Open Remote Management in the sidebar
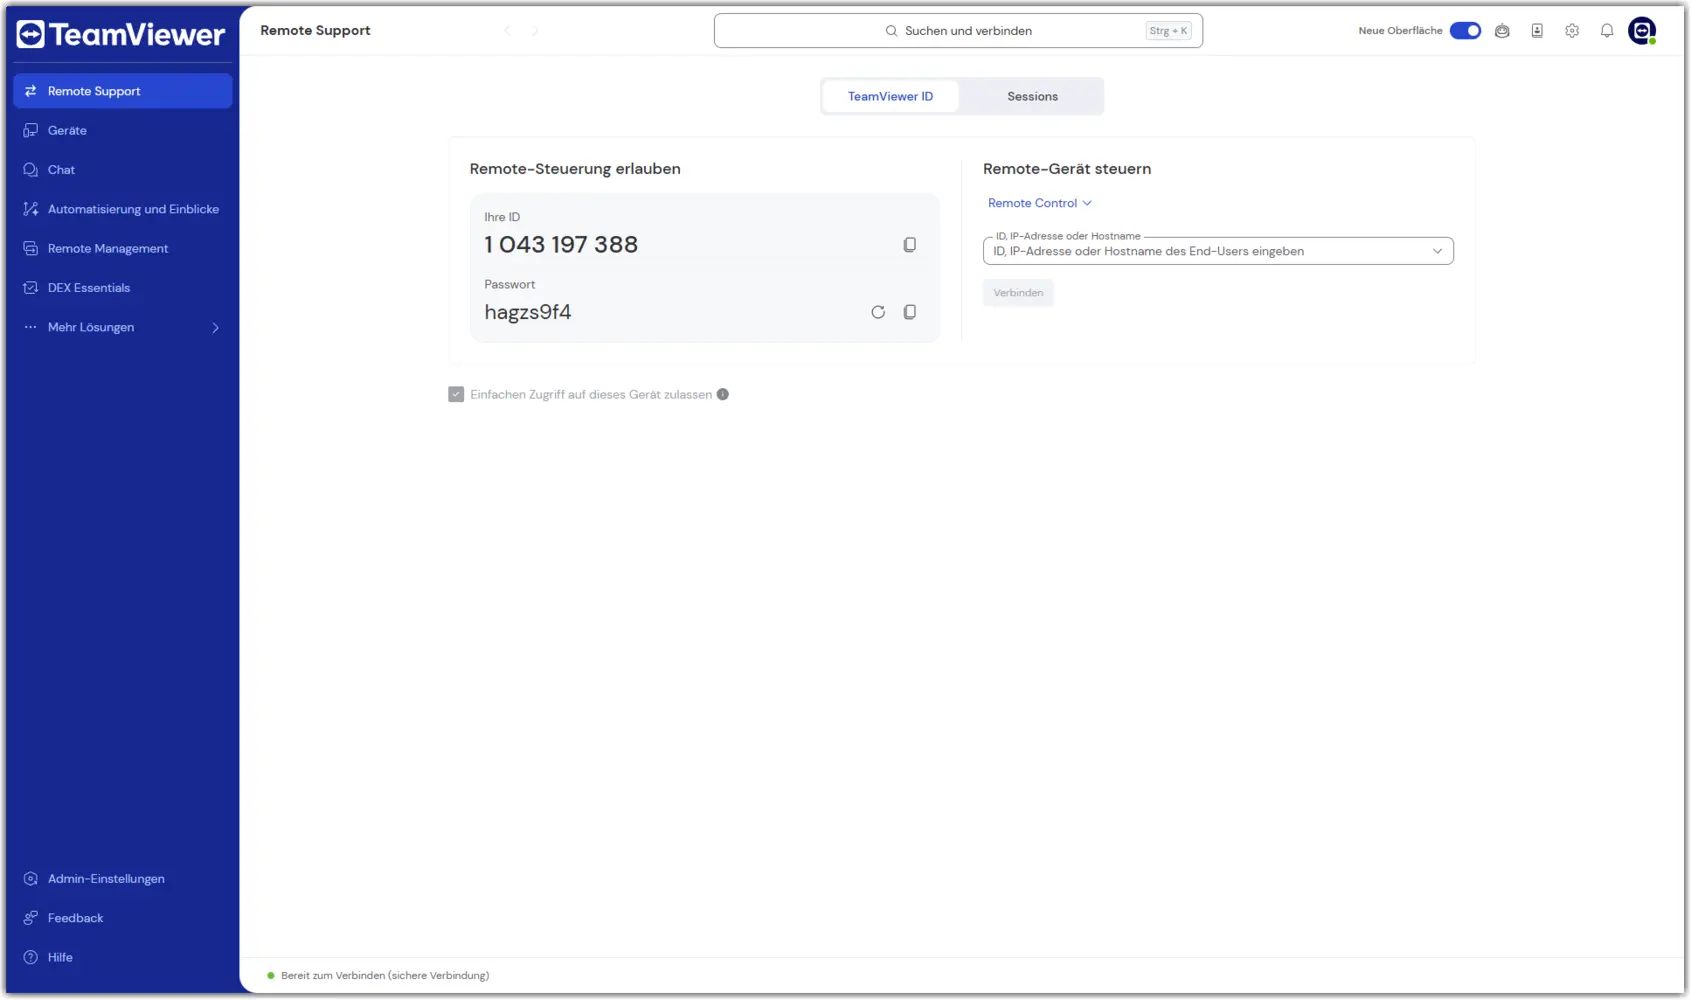This screenshot has height=1000, width=1691. [x=123, y=248]
